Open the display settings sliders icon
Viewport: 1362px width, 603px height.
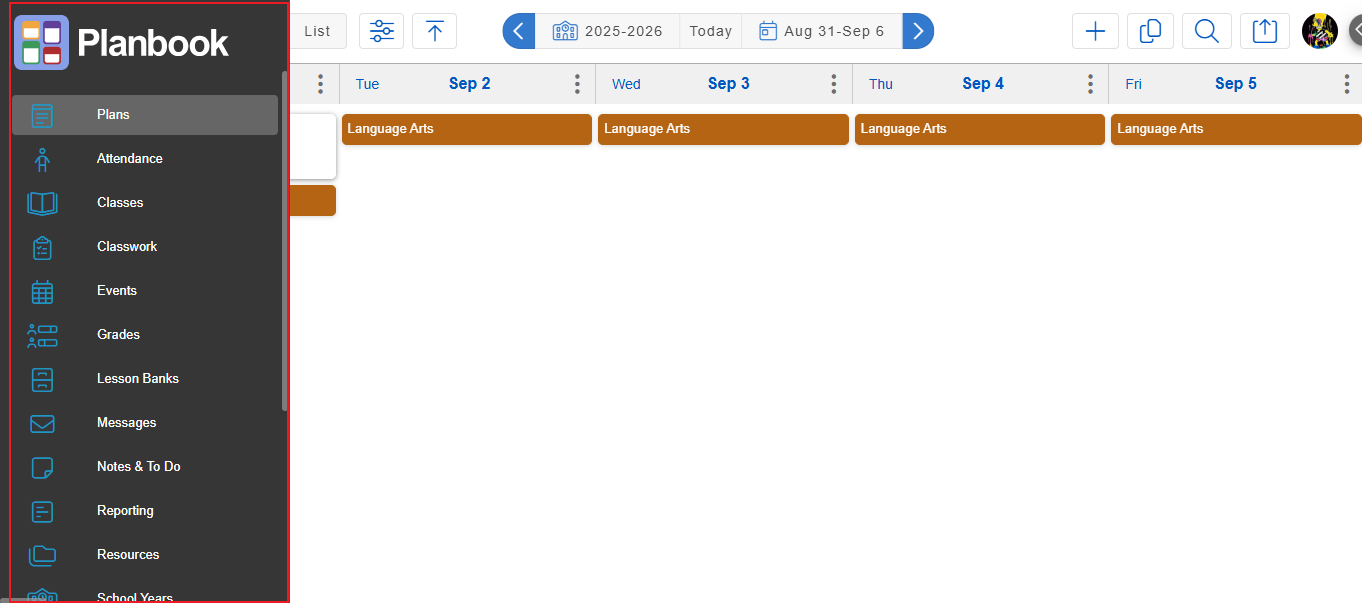382,31
